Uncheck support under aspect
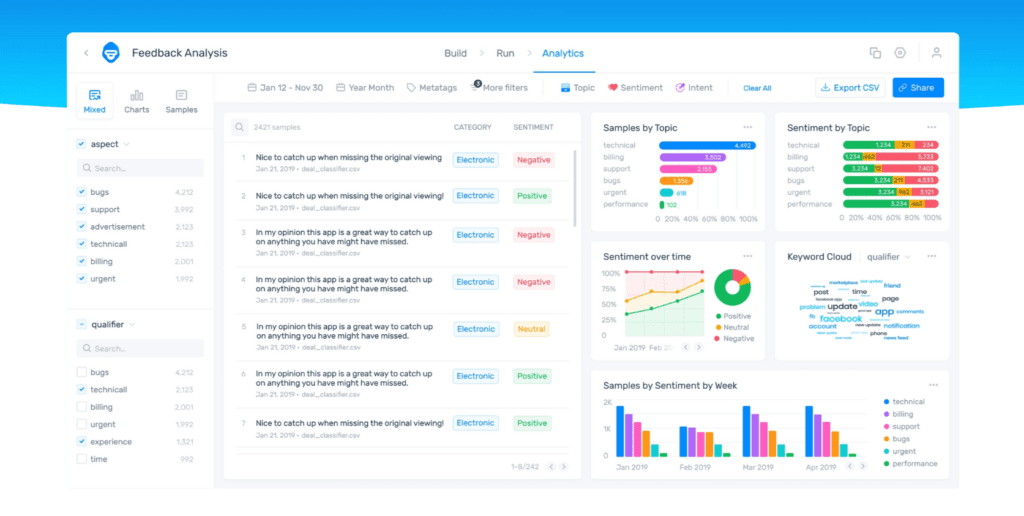 pos(82,210)
